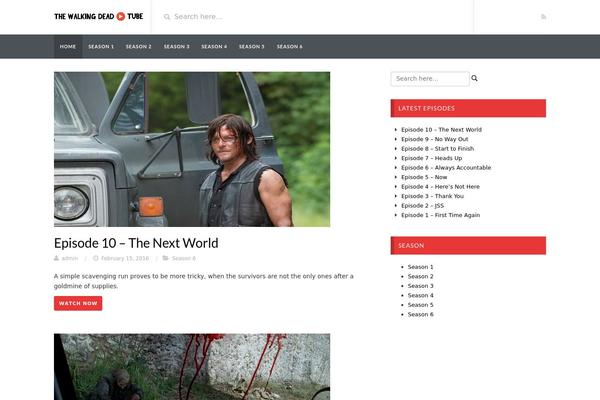Click The Walking Dead Tube logo
600x400 pixels.
click(x=99, y=16)
